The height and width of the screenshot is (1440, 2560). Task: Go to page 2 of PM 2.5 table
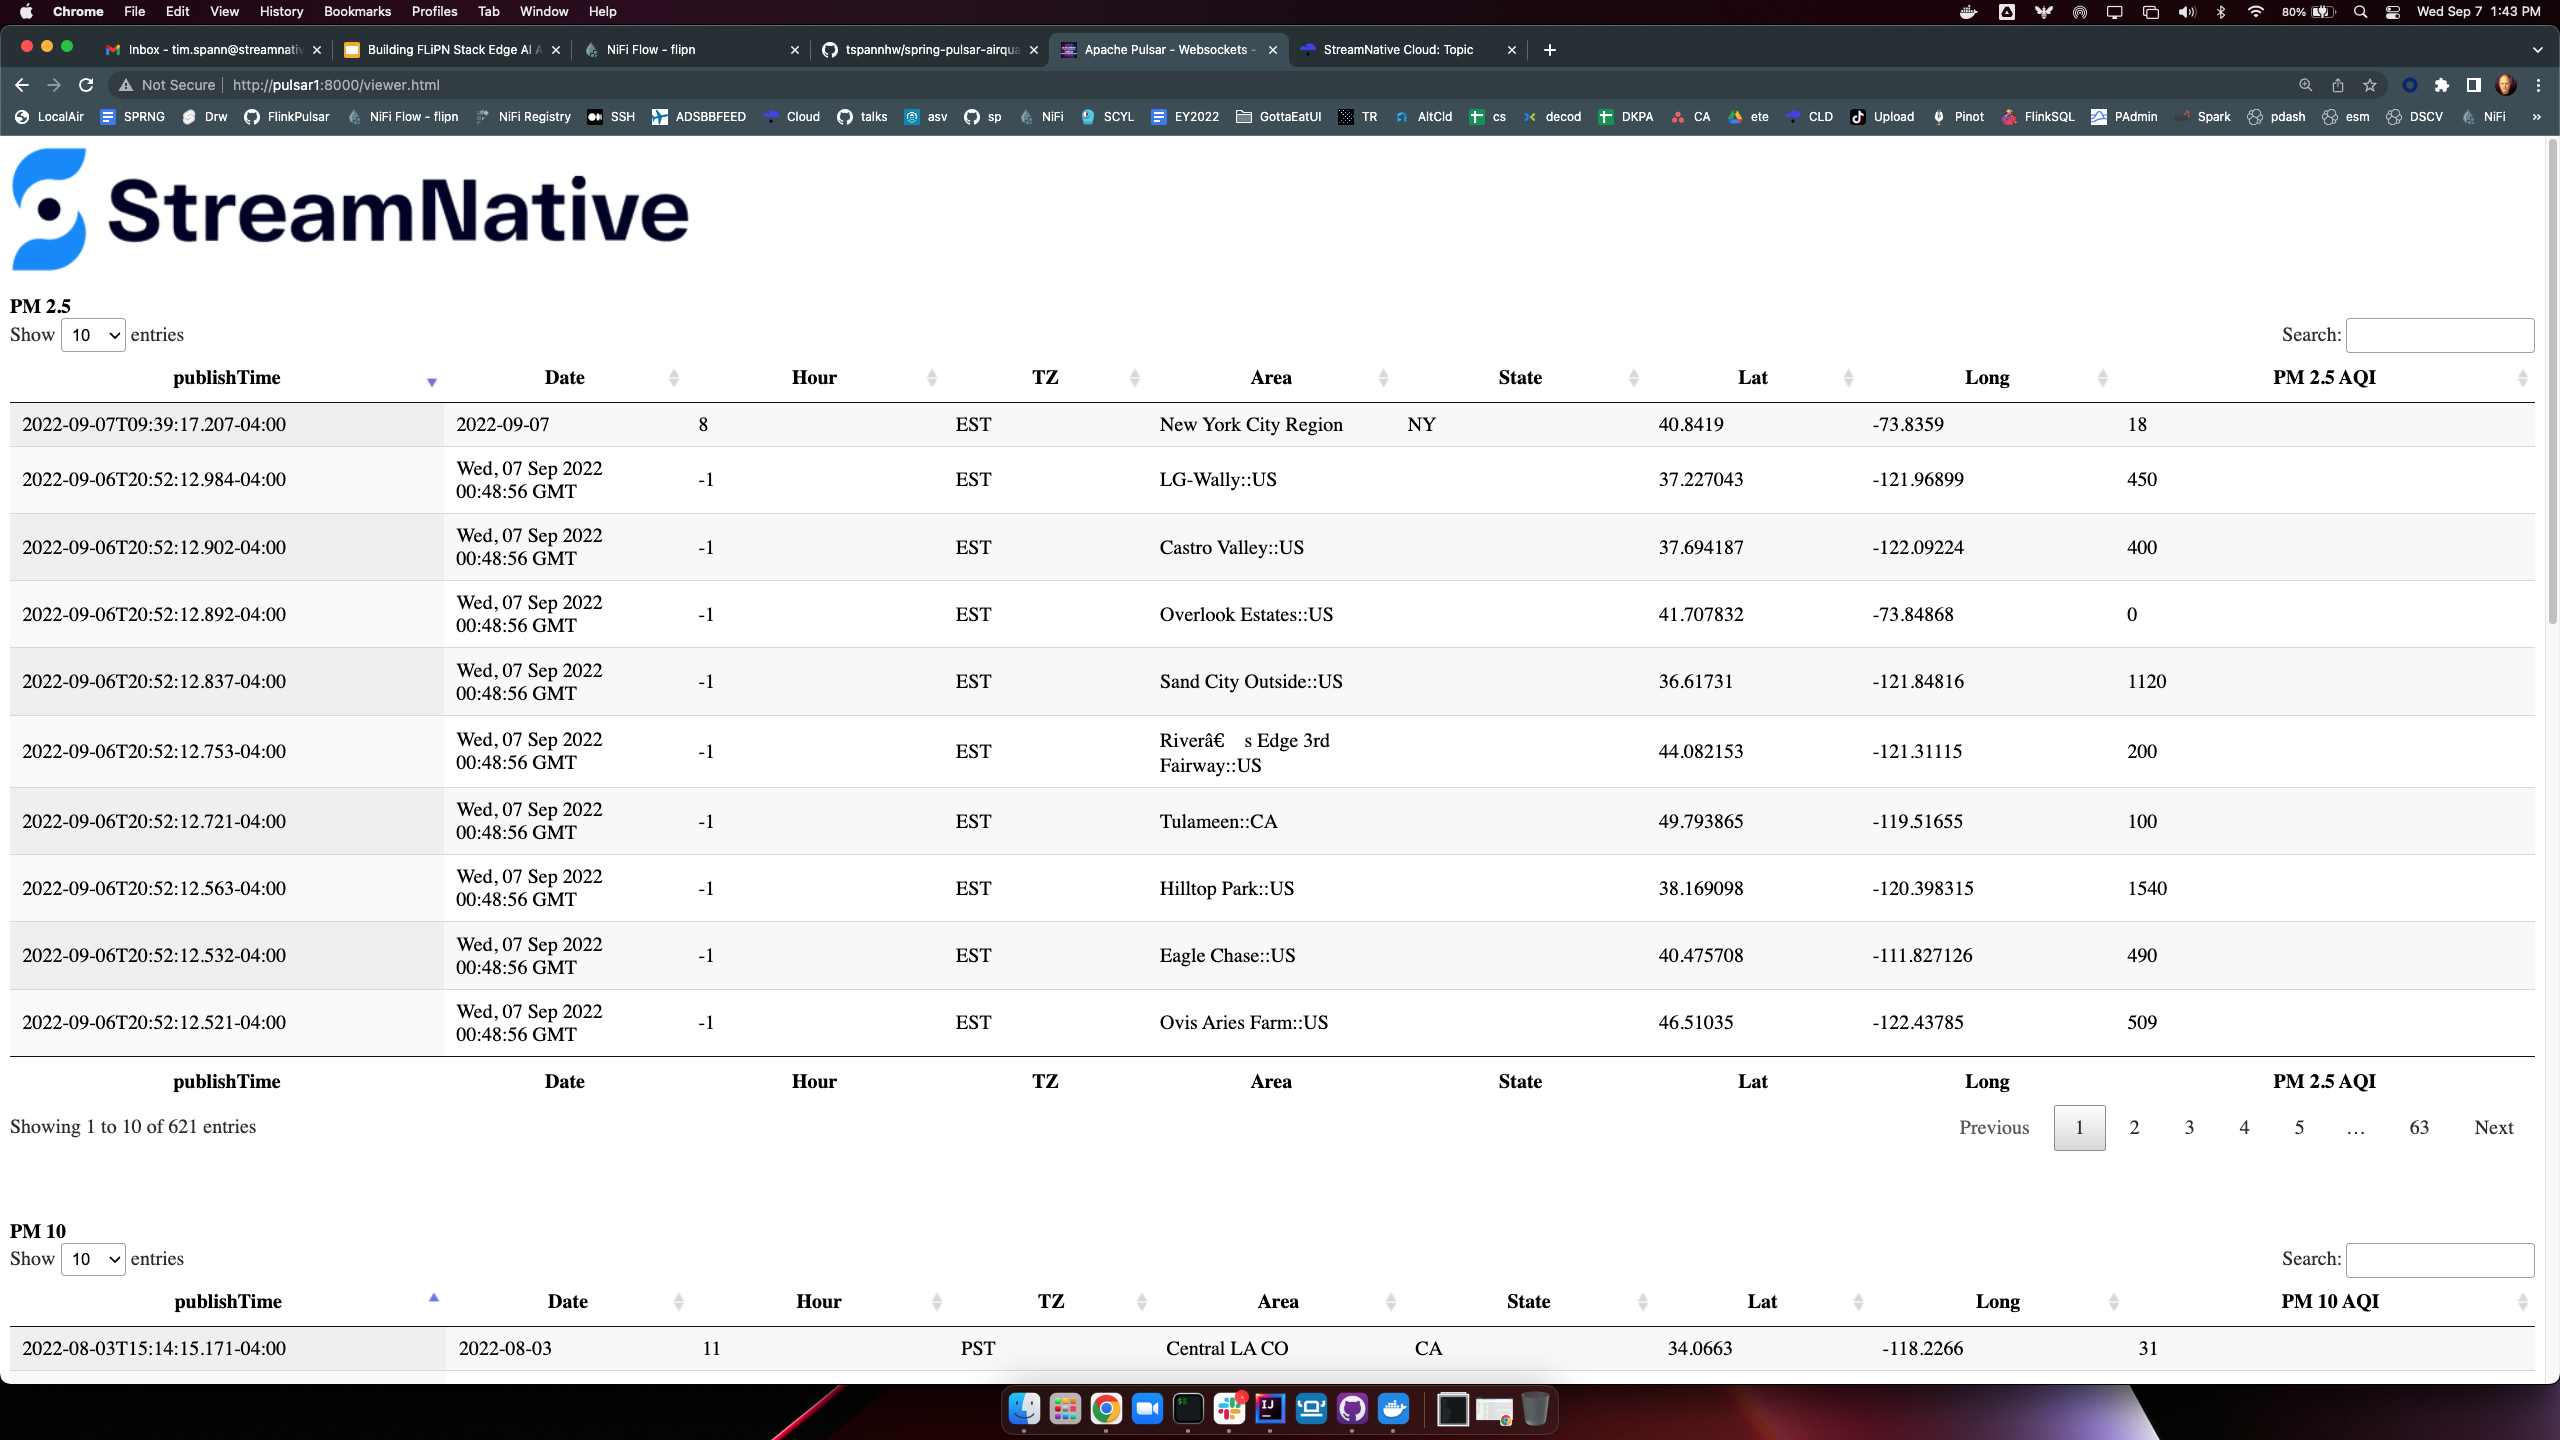[x=2134, y=1128]
